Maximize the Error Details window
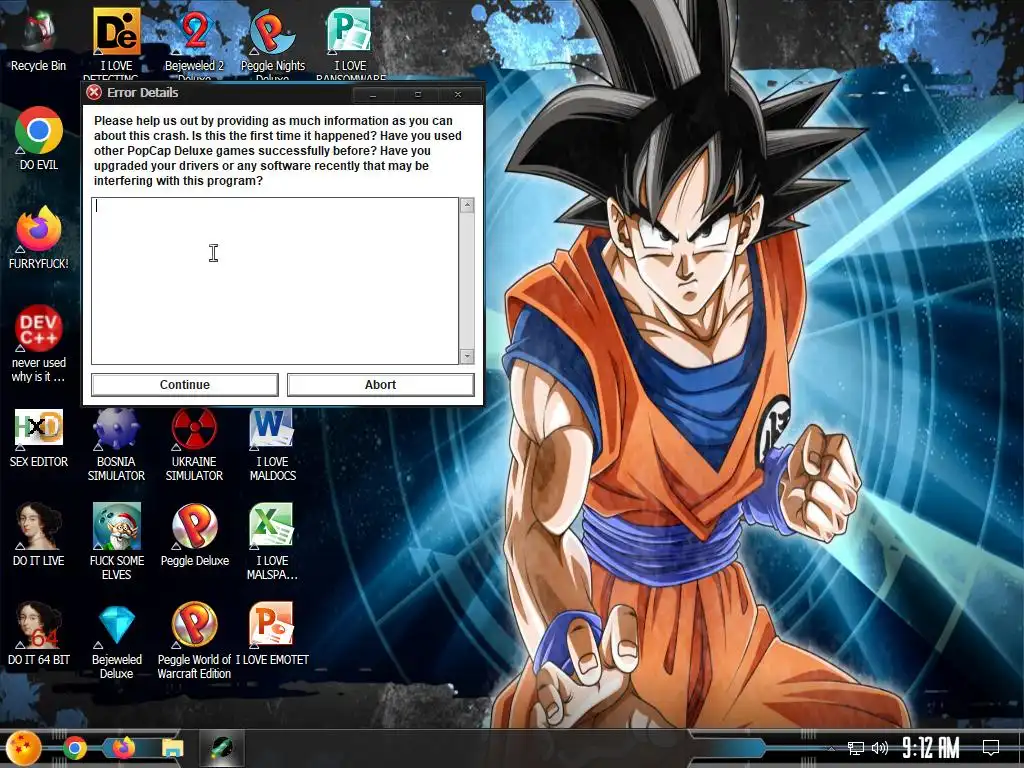The width and height of the screenshot is (1024, 768). click(x=418, y=95)
